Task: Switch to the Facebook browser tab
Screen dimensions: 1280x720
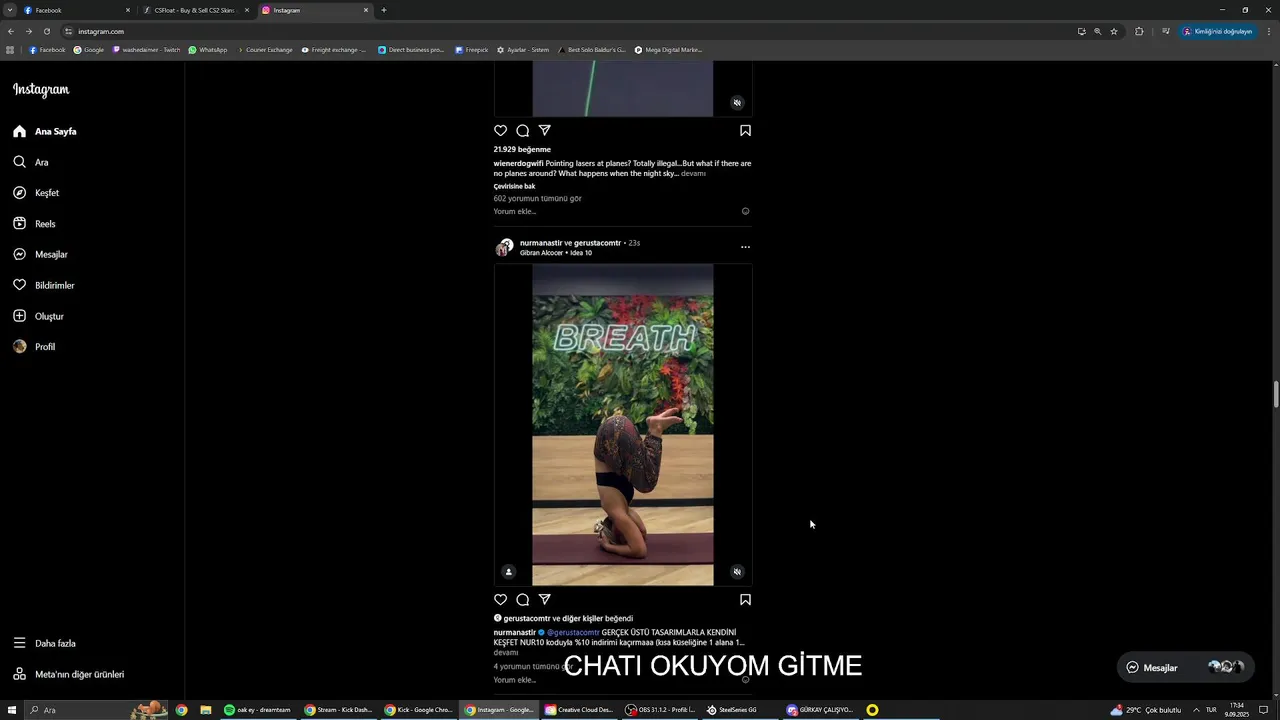Action: pos(74,10)
